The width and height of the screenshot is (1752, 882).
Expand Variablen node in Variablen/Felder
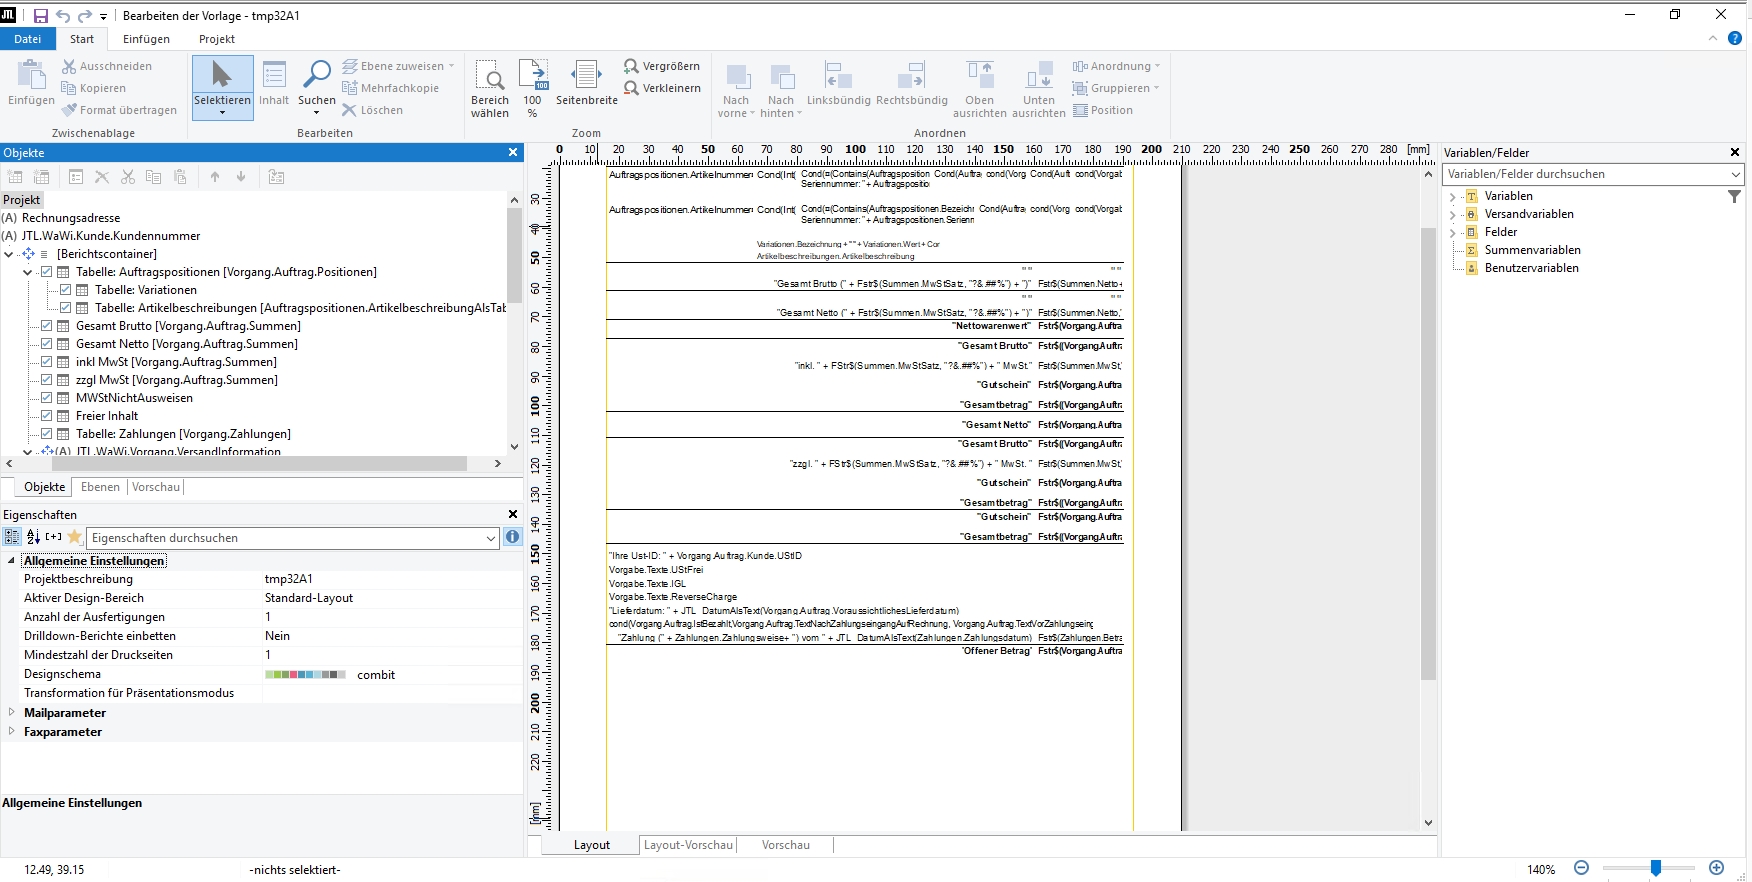(1453, 197)
